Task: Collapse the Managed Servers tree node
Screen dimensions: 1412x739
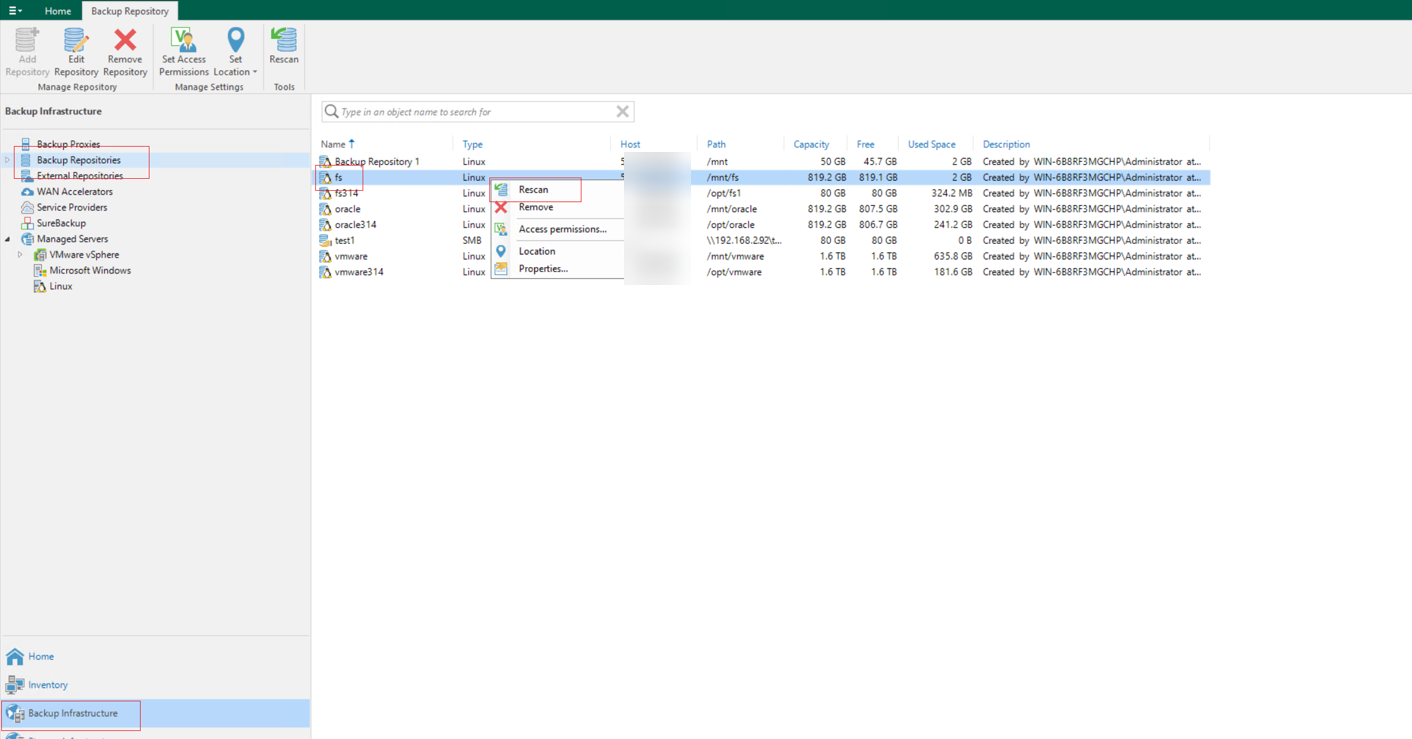Action: [x=8, y=239]
